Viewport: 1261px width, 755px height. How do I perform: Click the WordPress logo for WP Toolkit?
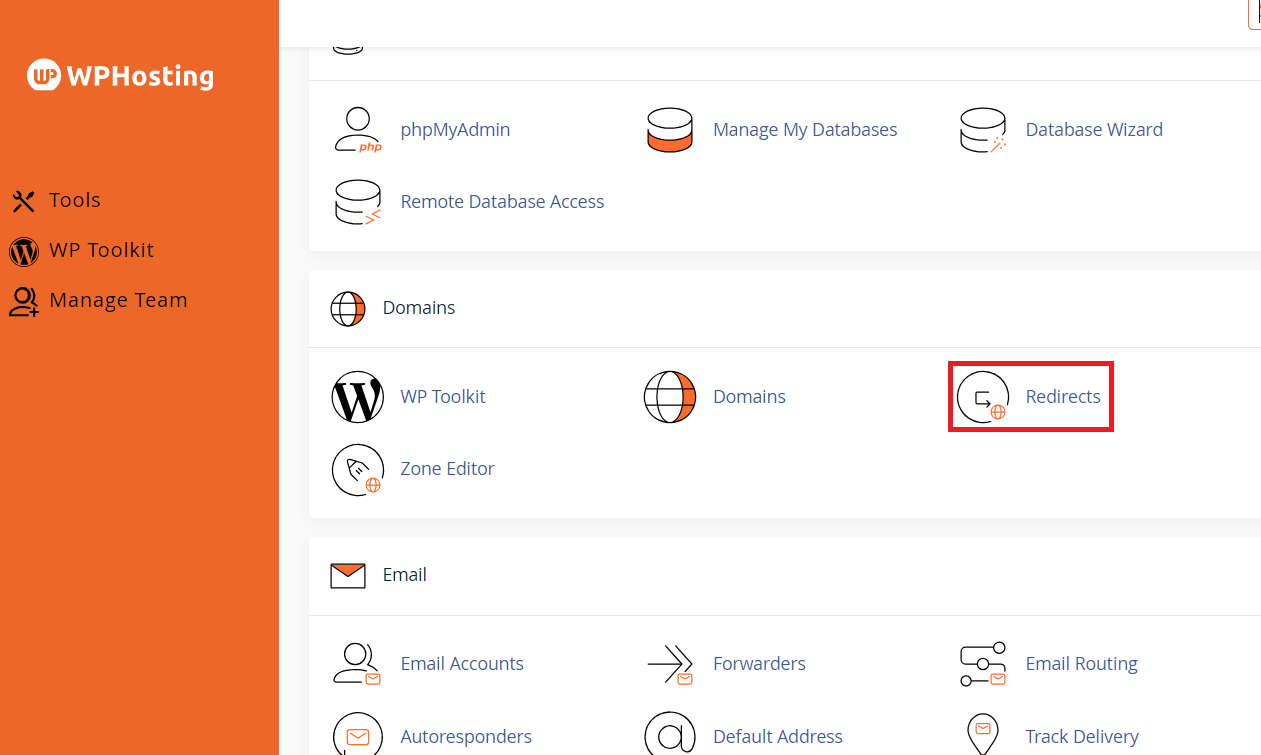[357, 397]
